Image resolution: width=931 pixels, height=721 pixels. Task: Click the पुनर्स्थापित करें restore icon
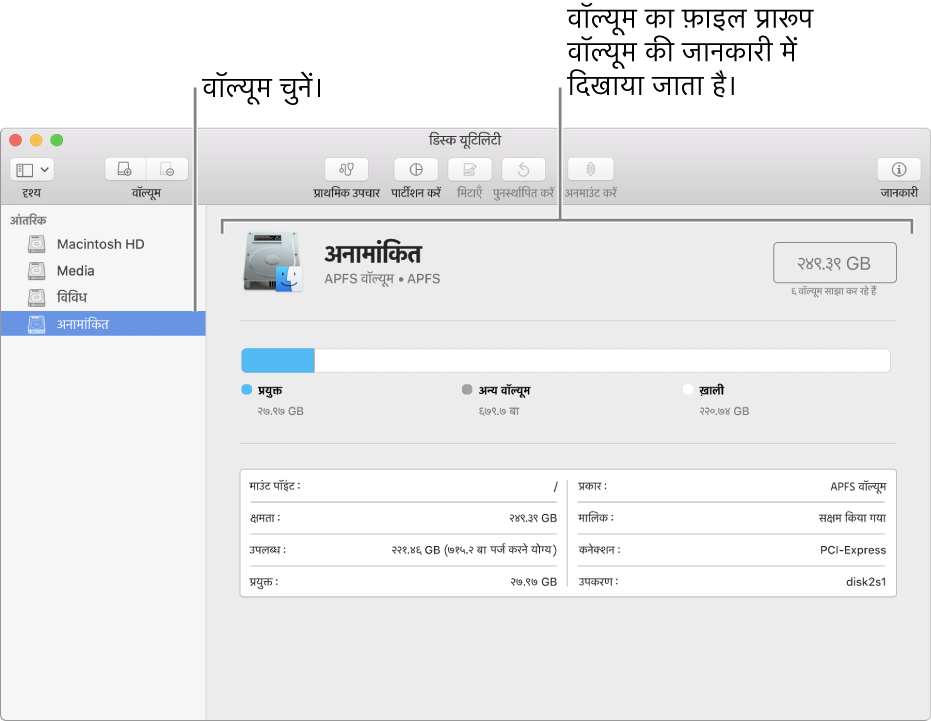tap(523, 169)
